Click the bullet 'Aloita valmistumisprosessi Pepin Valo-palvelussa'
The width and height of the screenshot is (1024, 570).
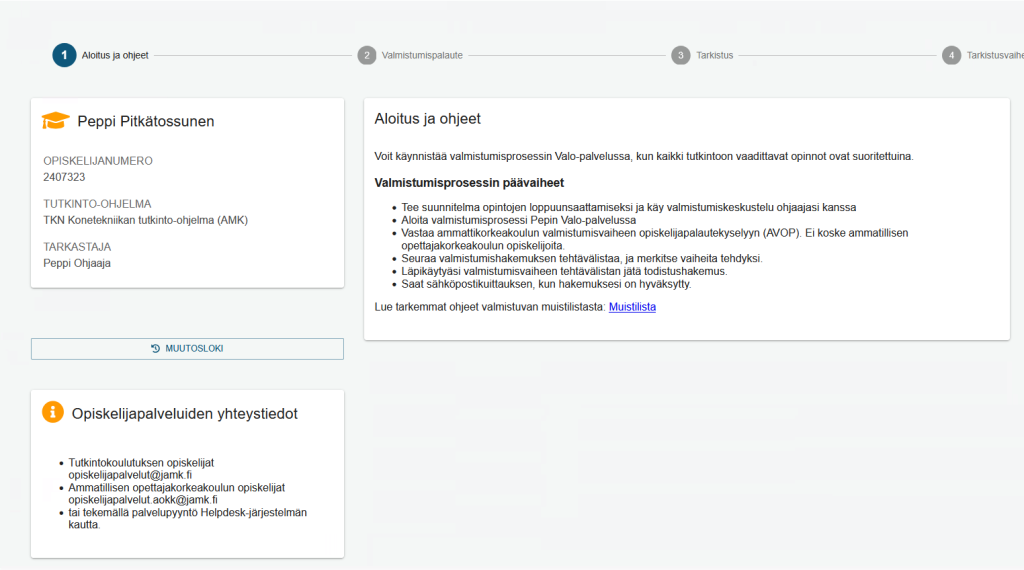(519, 220)
